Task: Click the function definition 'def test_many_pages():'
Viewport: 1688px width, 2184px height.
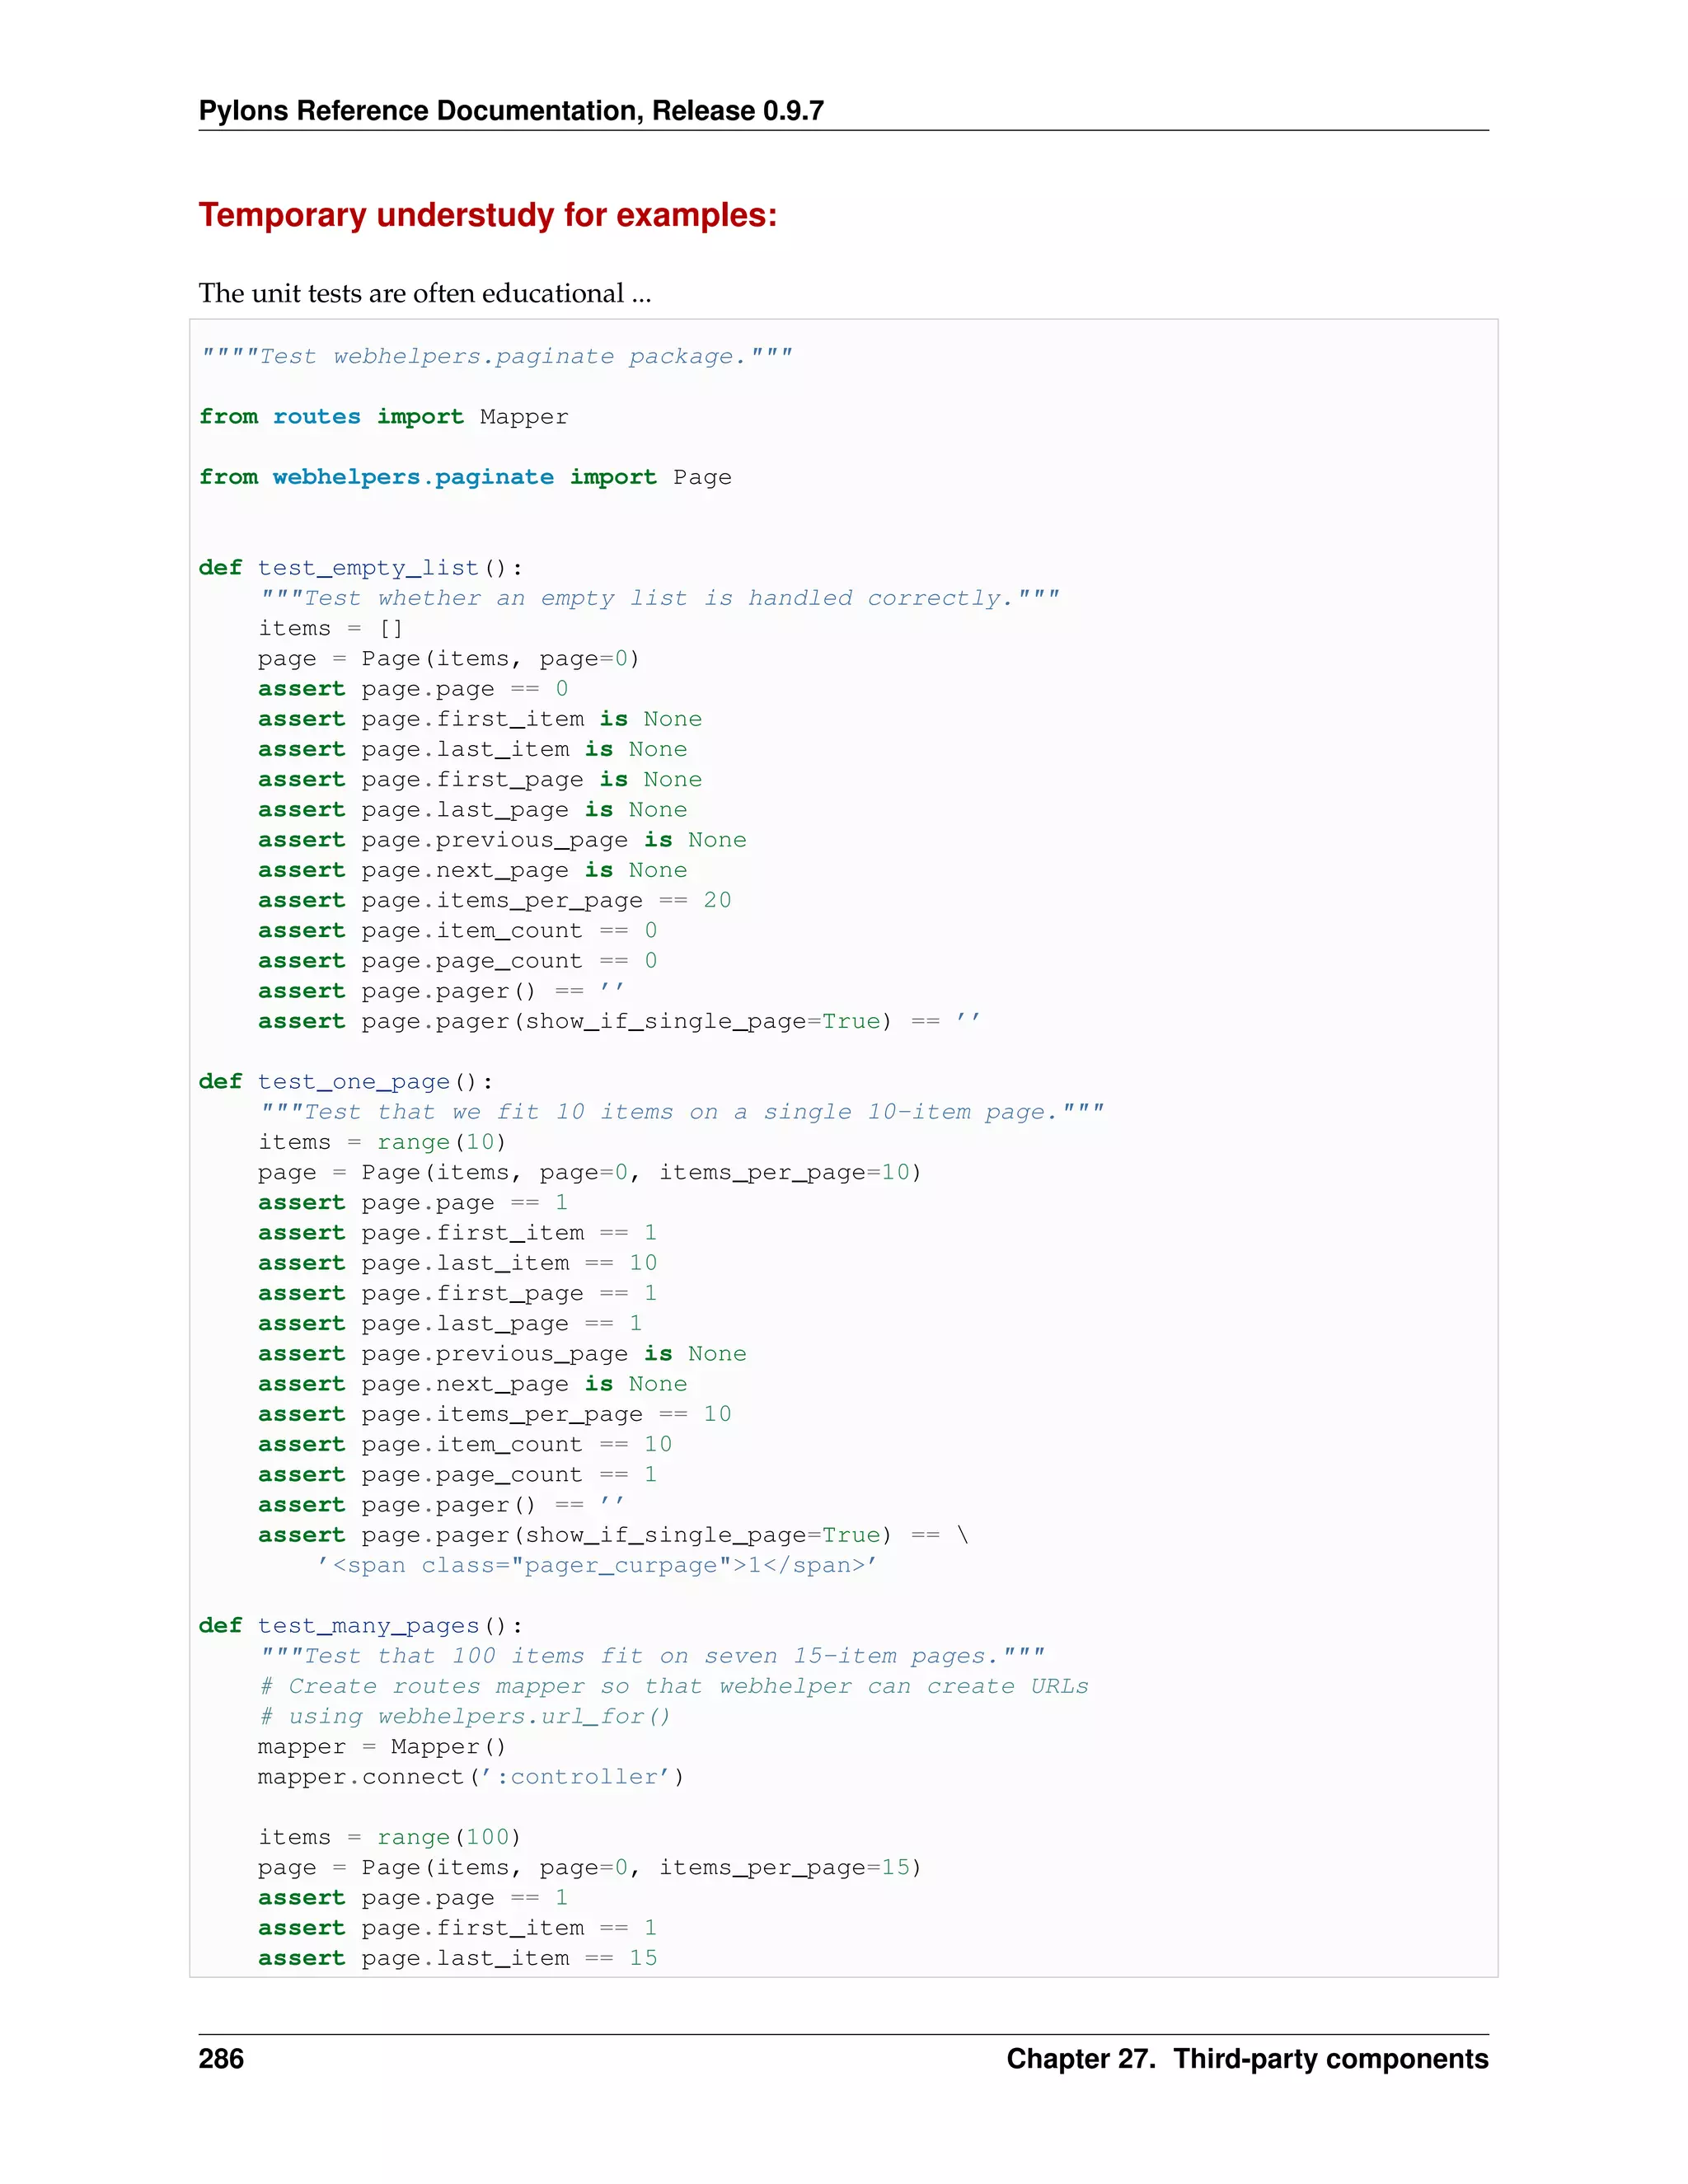Action: click(x=361, y=1626)
